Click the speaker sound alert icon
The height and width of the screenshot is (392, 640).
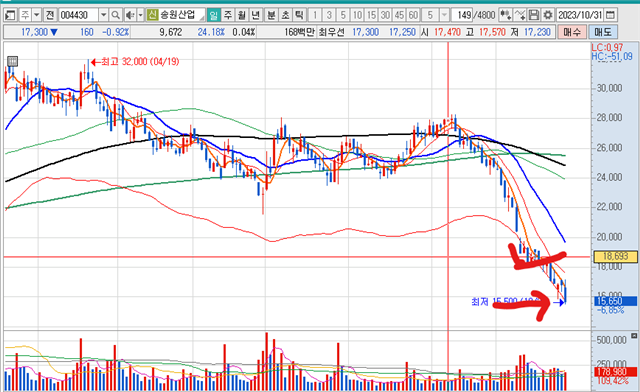130,16
